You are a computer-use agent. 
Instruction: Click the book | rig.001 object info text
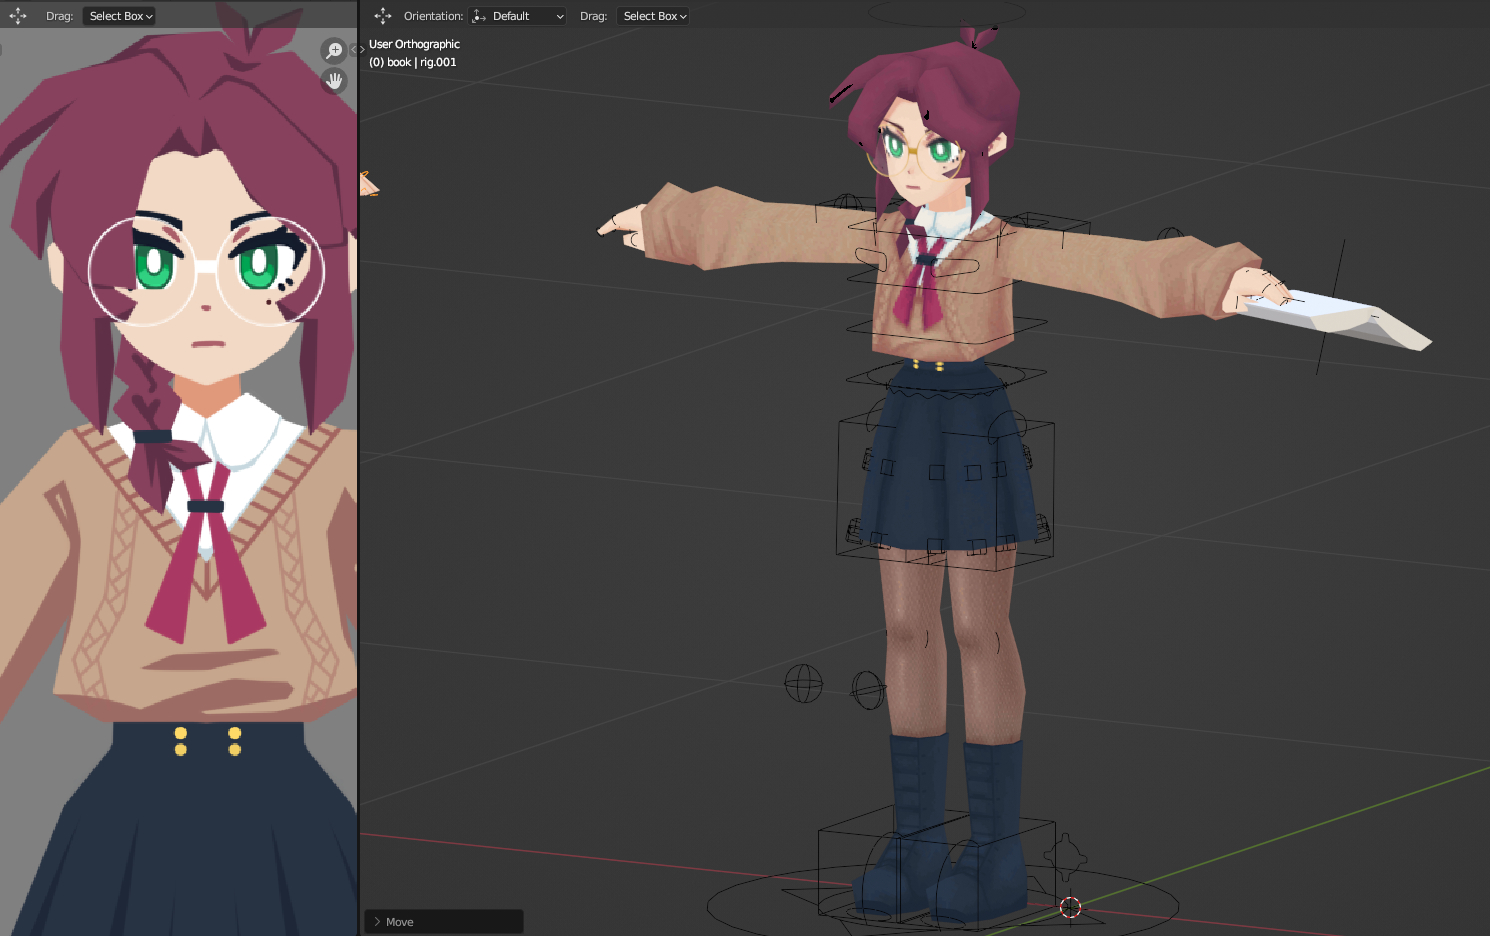(x=412, y=62)
